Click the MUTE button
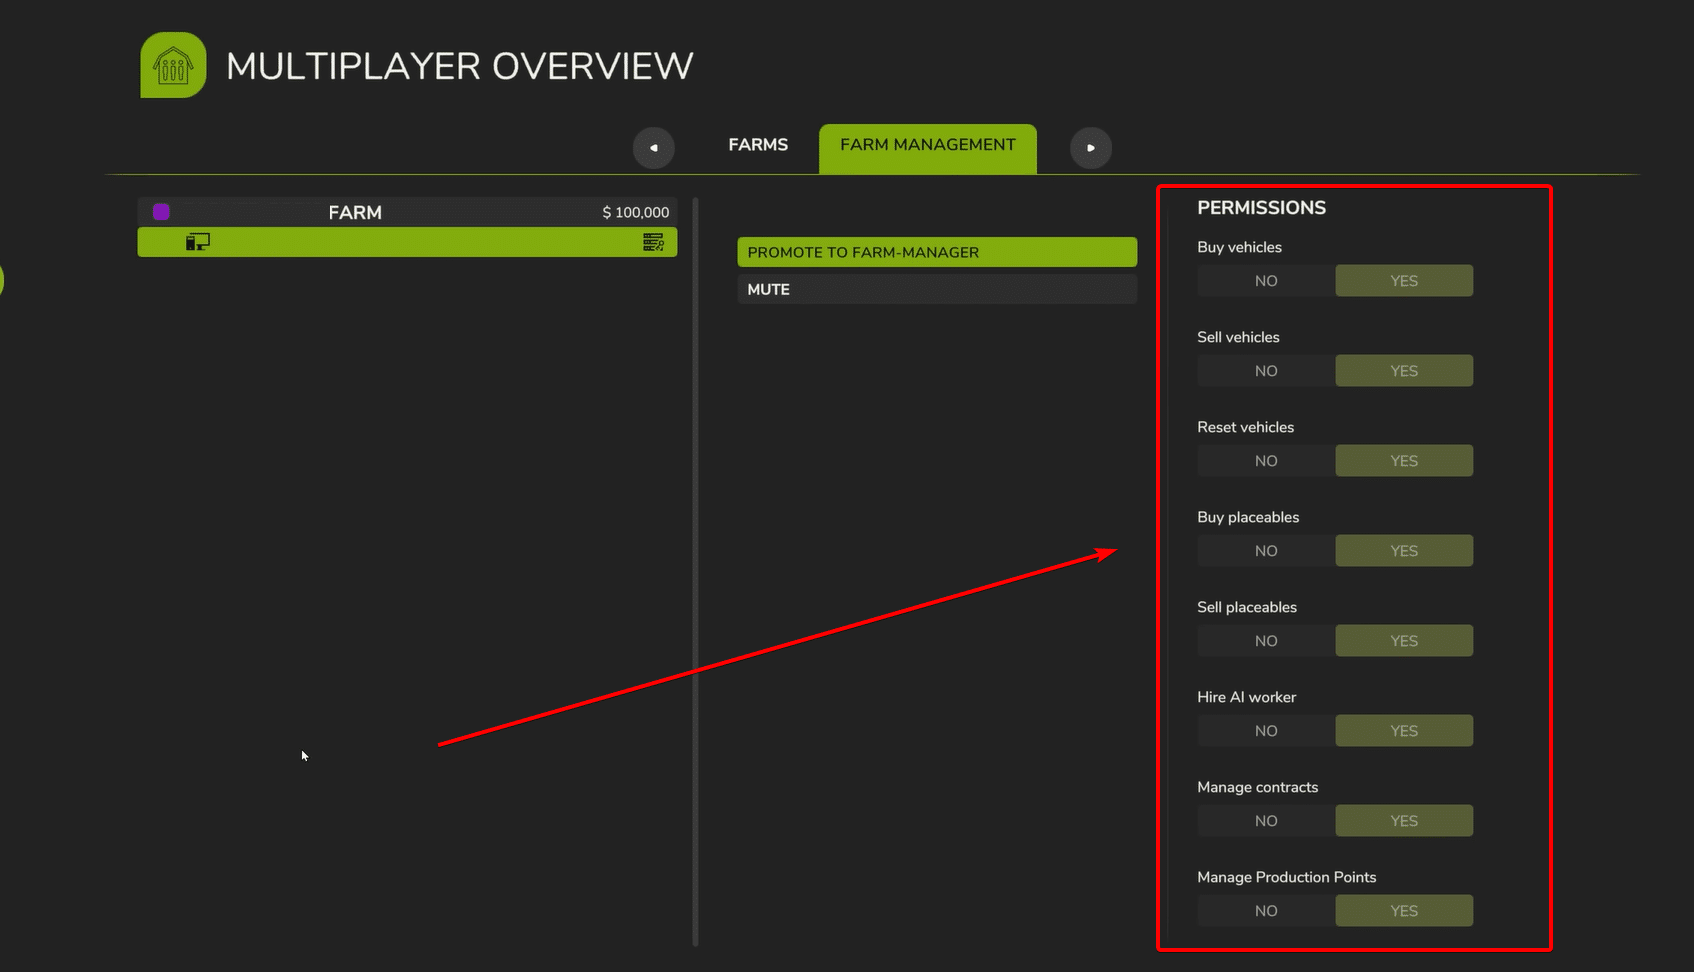Image resolution: width=1694 pixels, height=972 pixels. (937, 289)
